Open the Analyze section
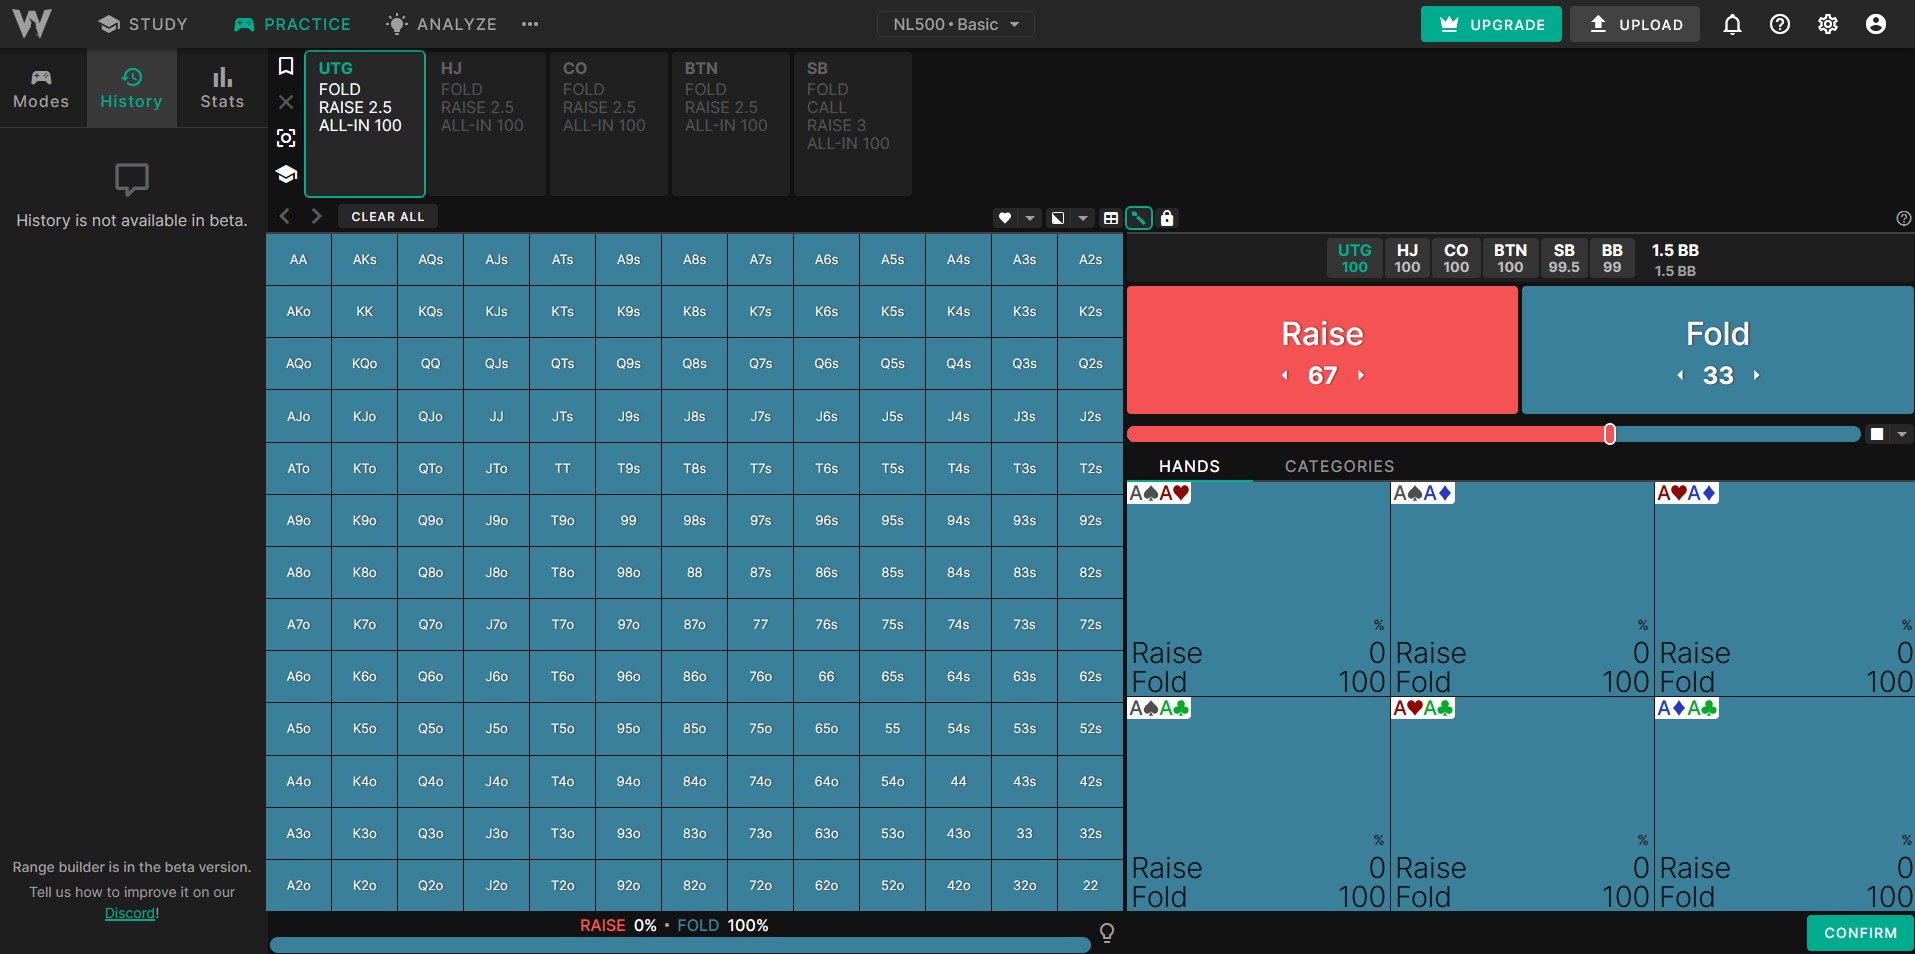 (x=441, y=24)
